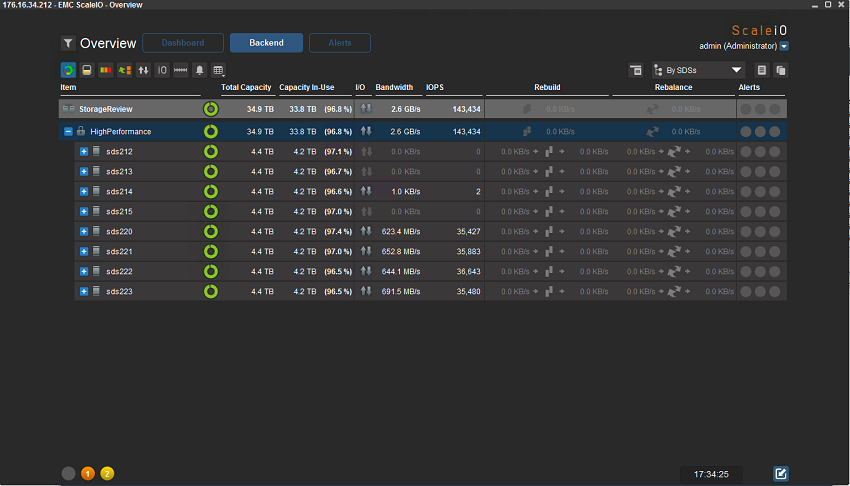This screenshot has width=850, height=486.
Task: Select the I/O bandwidth arrows view icon
Action: (143, 70)
